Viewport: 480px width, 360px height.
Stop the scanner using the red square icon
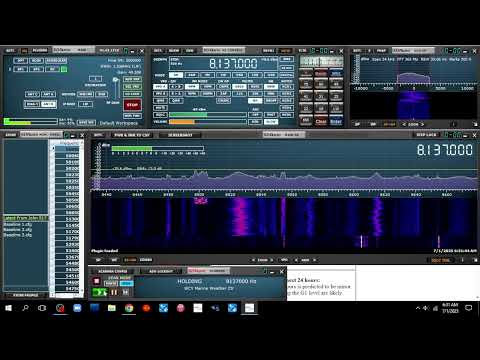pyautogui.click(x=97, y=281)
